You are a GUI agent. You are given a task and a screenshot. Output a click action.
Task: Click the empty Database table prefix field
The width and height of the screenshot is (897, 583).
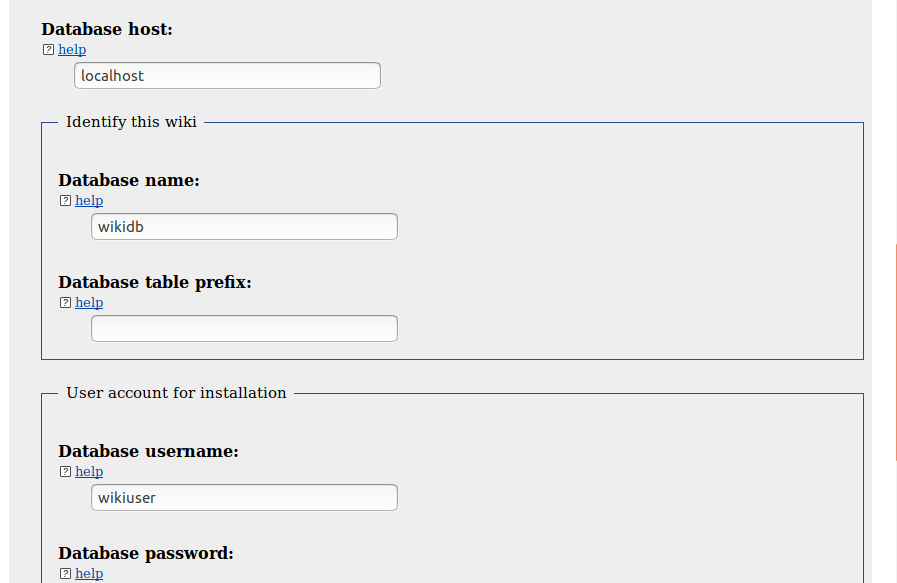[x=244, y=329]
